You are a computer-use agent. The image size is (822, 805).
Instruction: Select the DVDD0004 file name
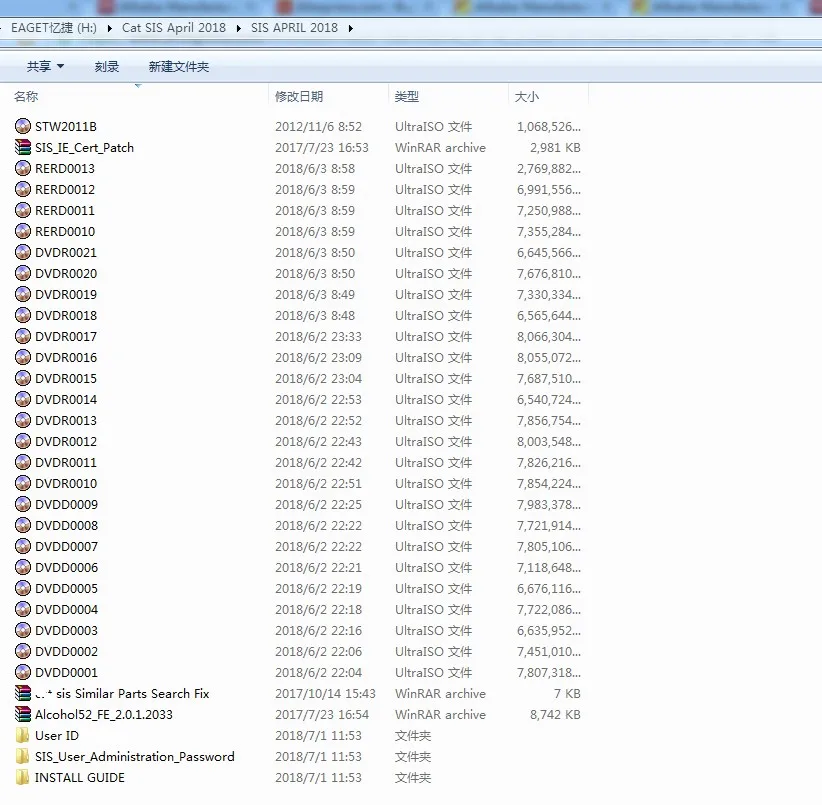(x=67, y=609)
